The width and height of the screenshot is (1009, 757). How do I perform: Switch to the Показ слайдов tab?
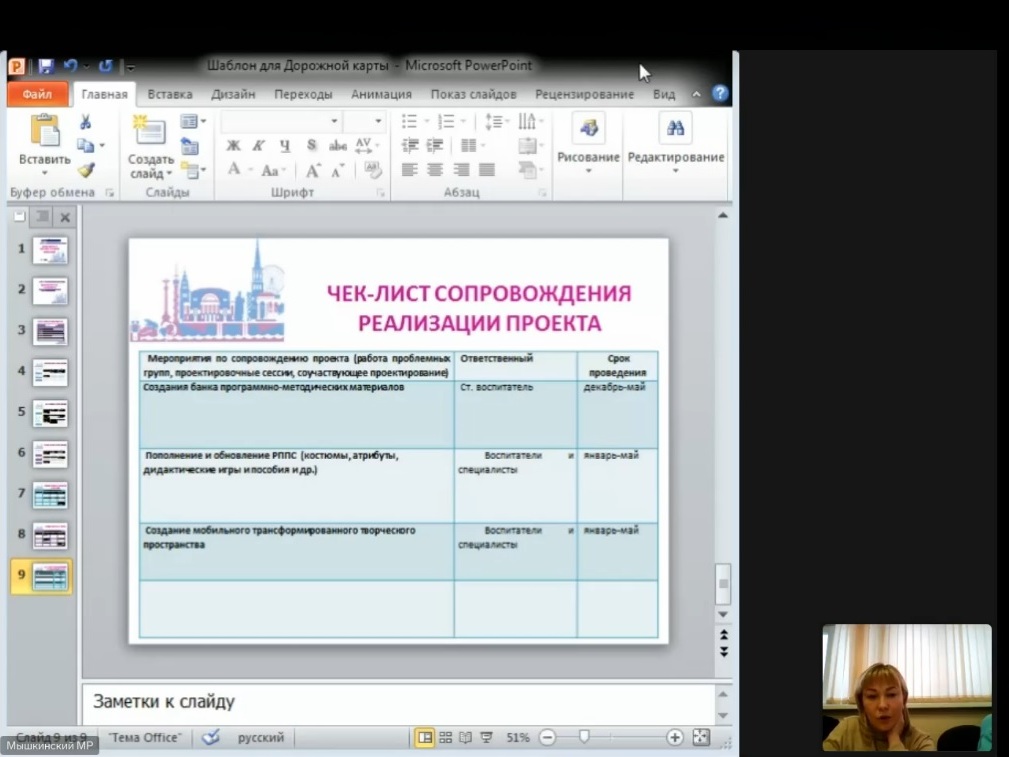pos(474,94)
